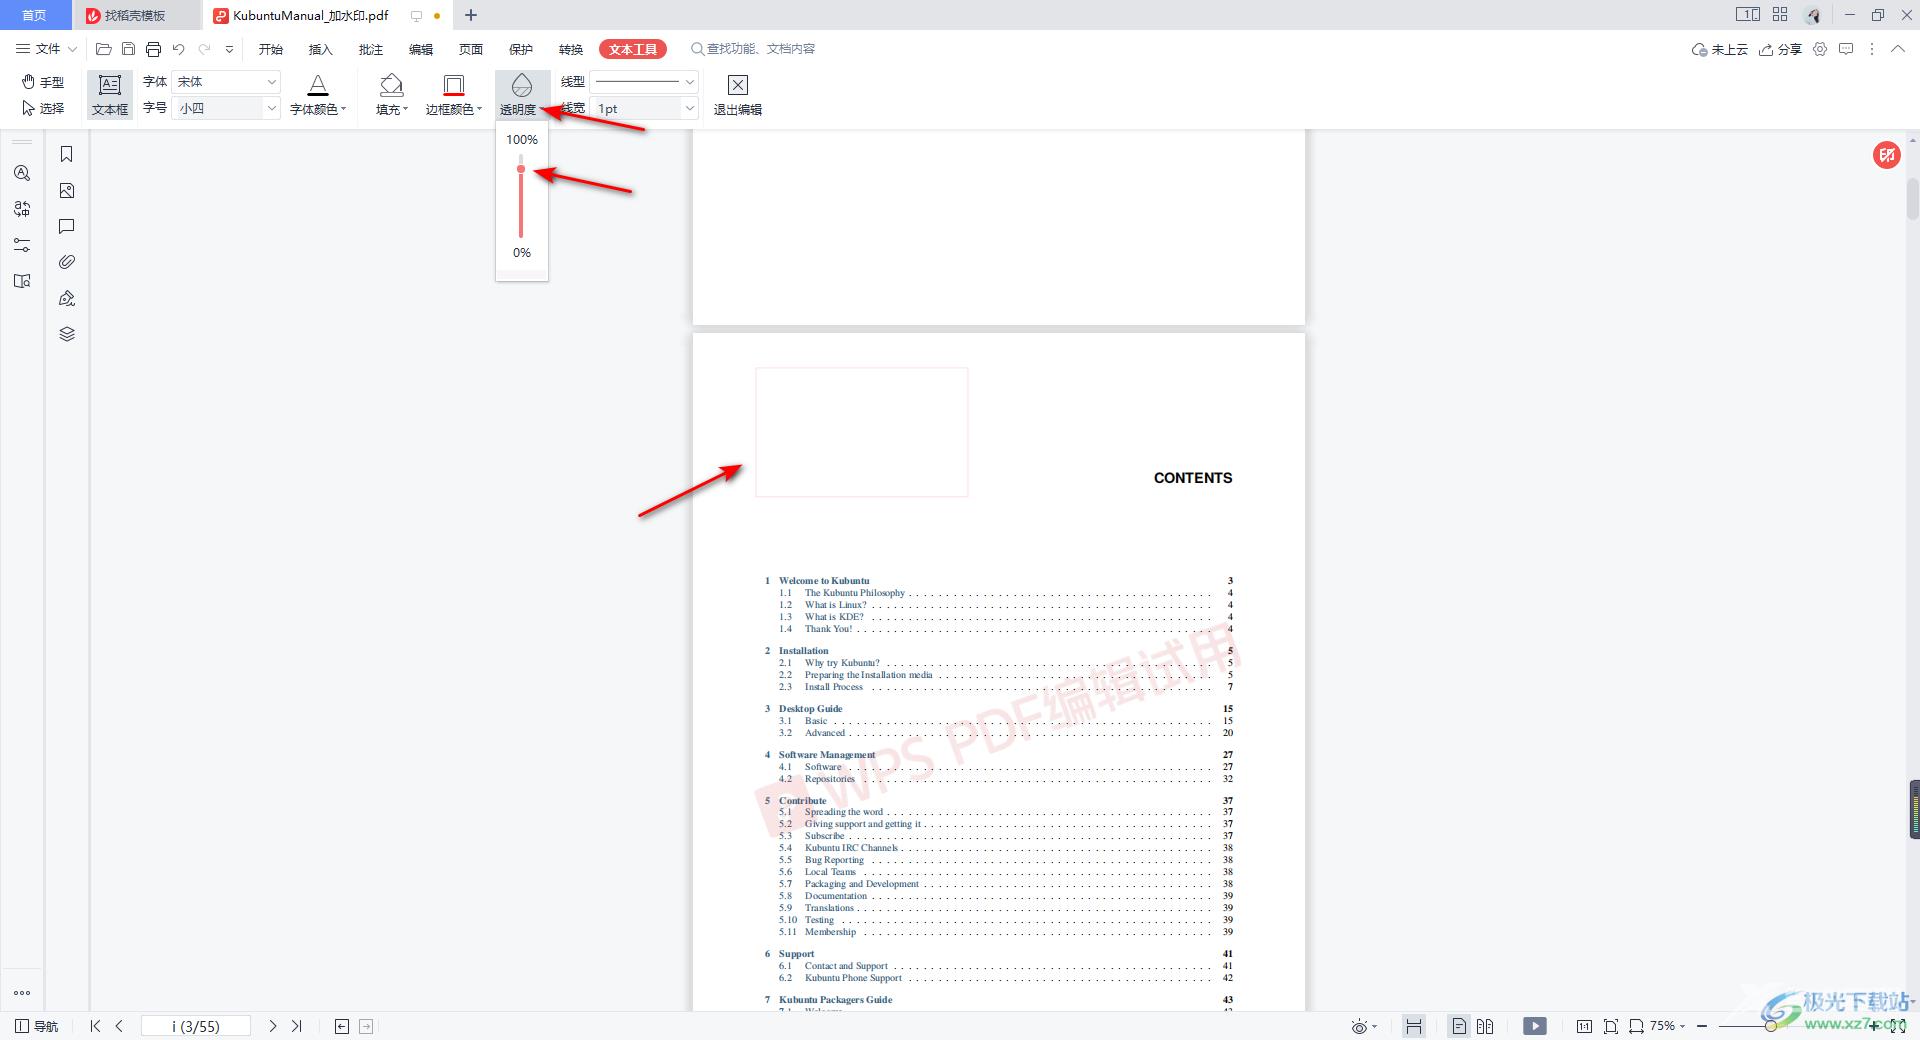Screen dimensions: 1920x1040
Task: Redo the last action
Action: [204, 49]
